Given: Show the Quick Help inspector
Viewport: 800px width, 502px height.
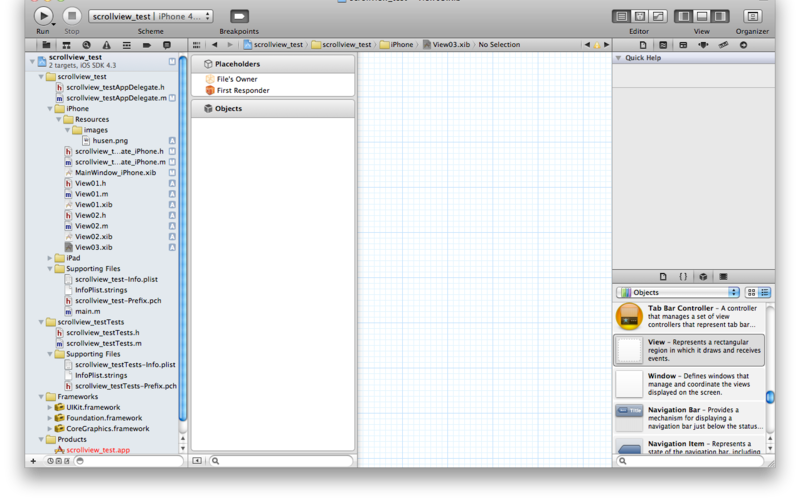Looking at the screenshot, I should click(x=663, y=45).
